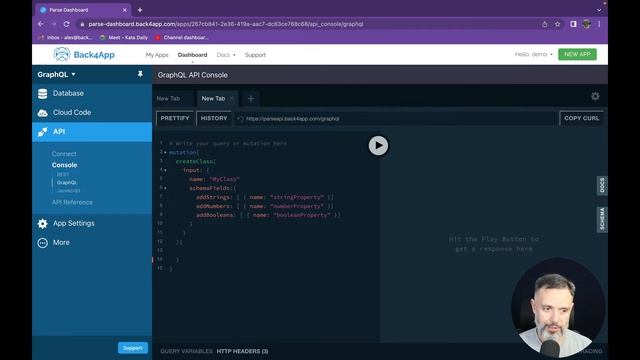Viewport: 640px width, 360px height.
Task: Run the query with the Play button
Action: point(378,145)
